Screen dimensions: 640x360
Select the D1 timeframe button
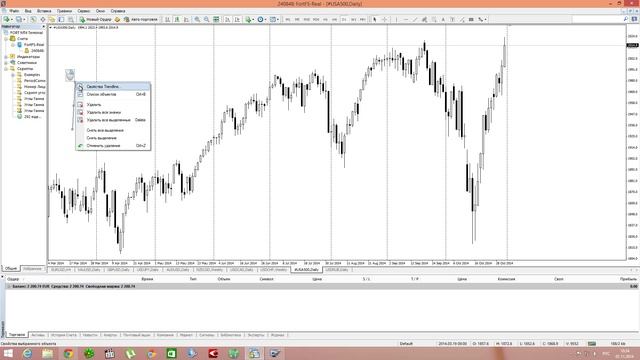pos(344,19)
